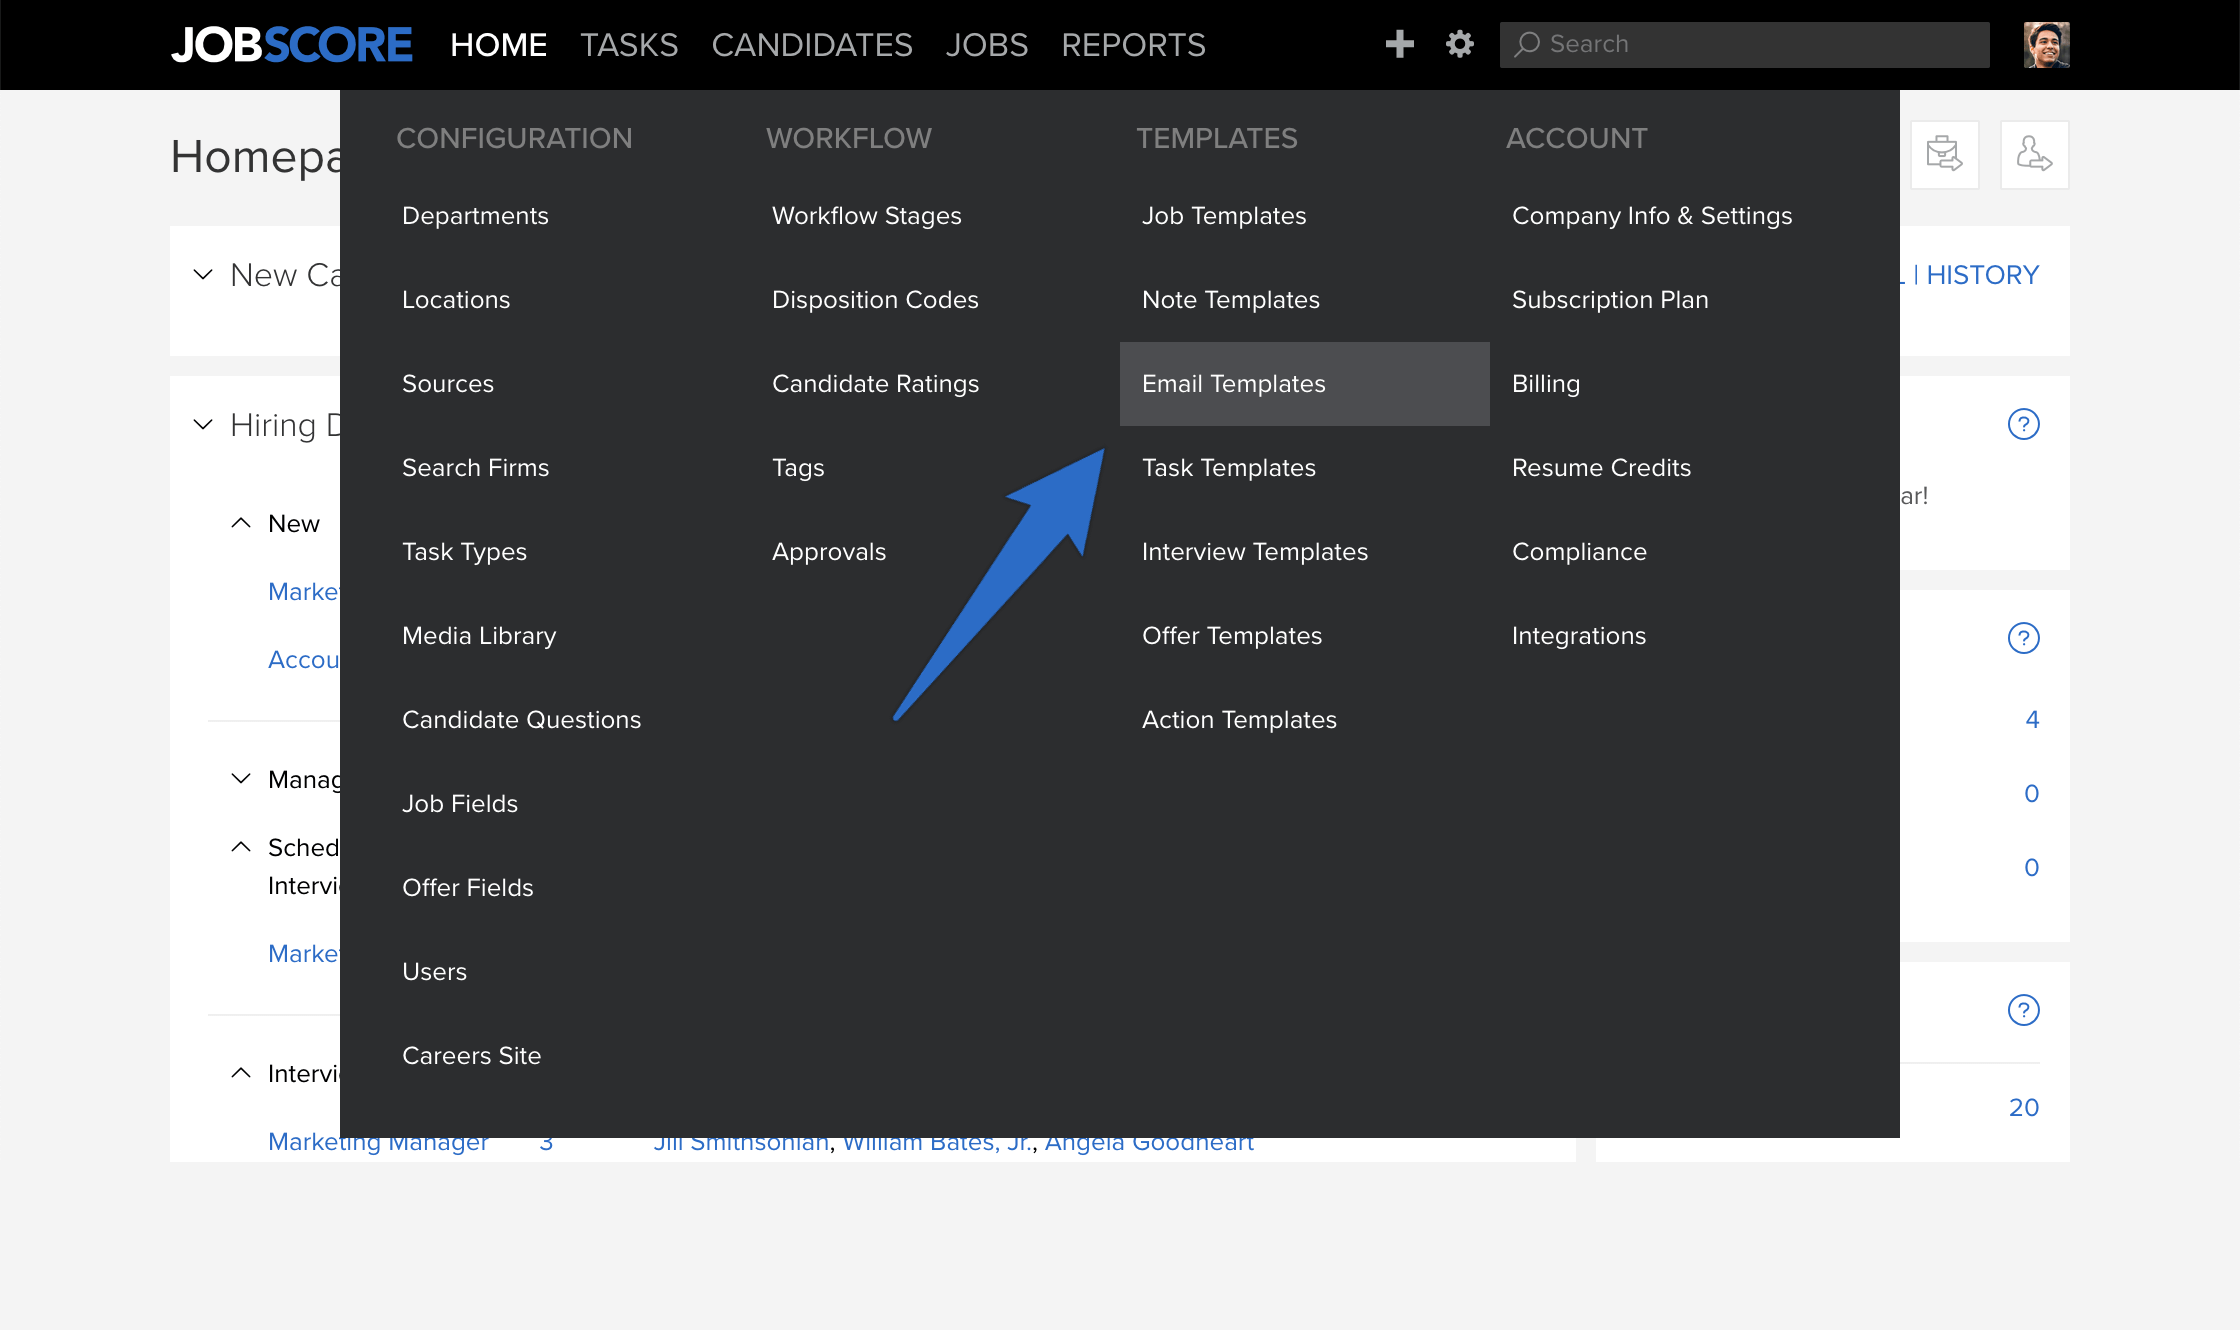Screen dimensions: 2240x1332
Task: Open Billing
Action: pyautogui.click(x=1546, y=384)
